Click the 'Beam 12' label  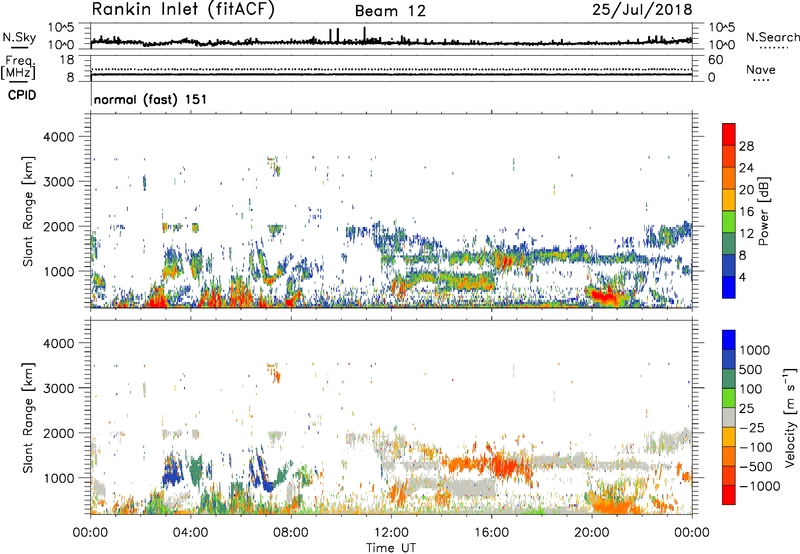pyautogui.click(x=390, y=11)
